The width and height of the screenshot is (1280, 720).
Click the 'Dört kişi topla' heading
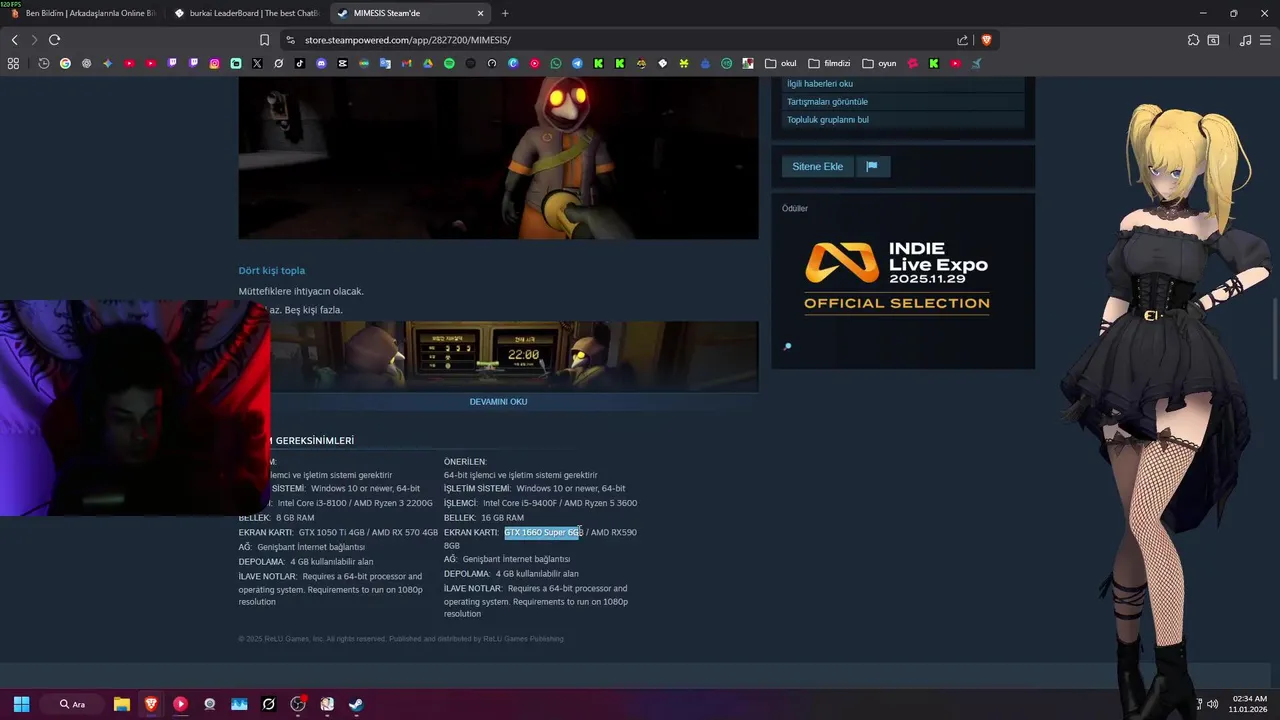click(272, 271)
